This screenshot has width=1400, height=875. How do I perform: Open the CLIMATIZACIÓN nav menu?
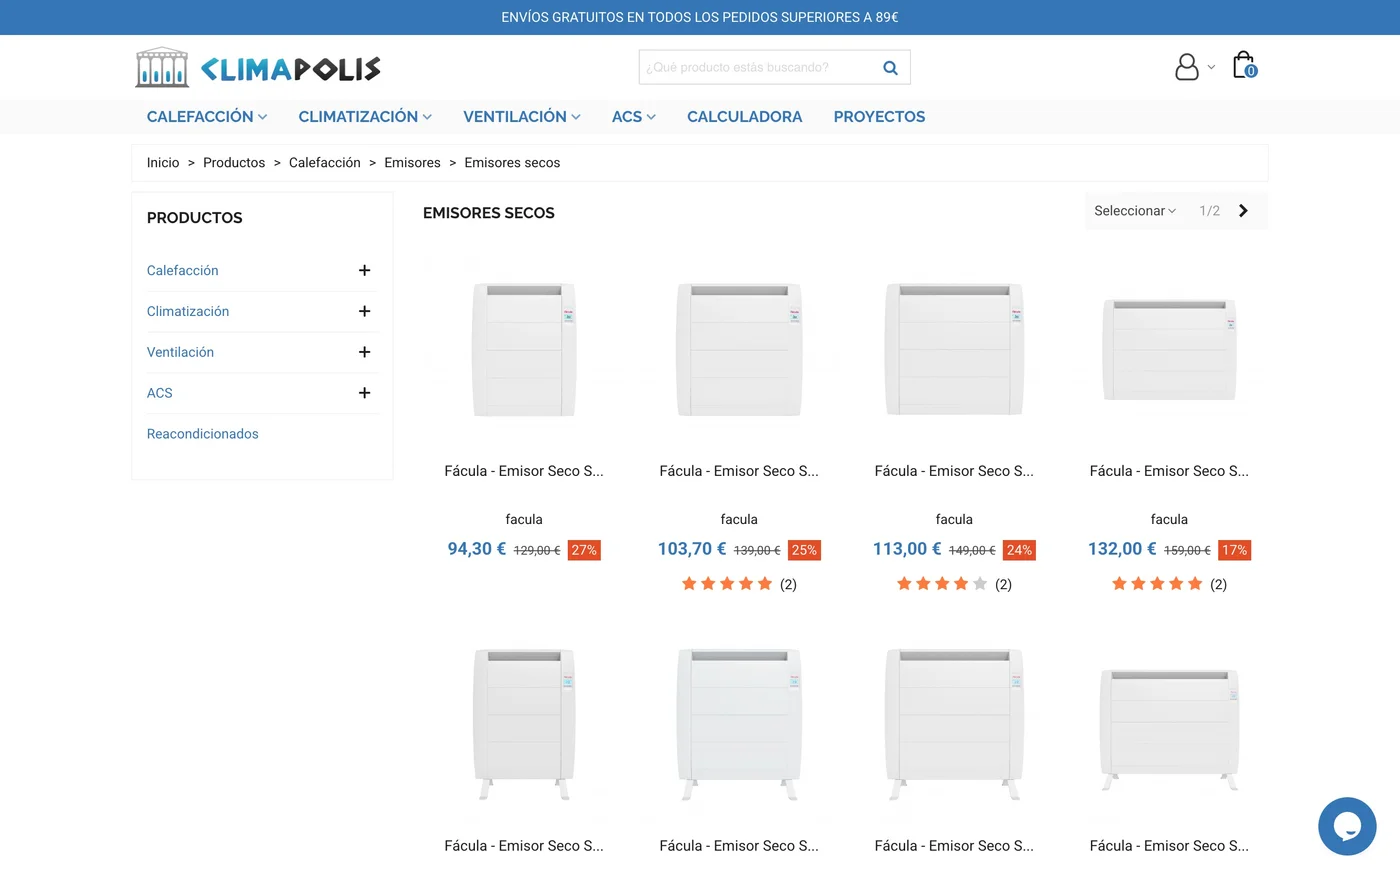click(x=365, y=117)
